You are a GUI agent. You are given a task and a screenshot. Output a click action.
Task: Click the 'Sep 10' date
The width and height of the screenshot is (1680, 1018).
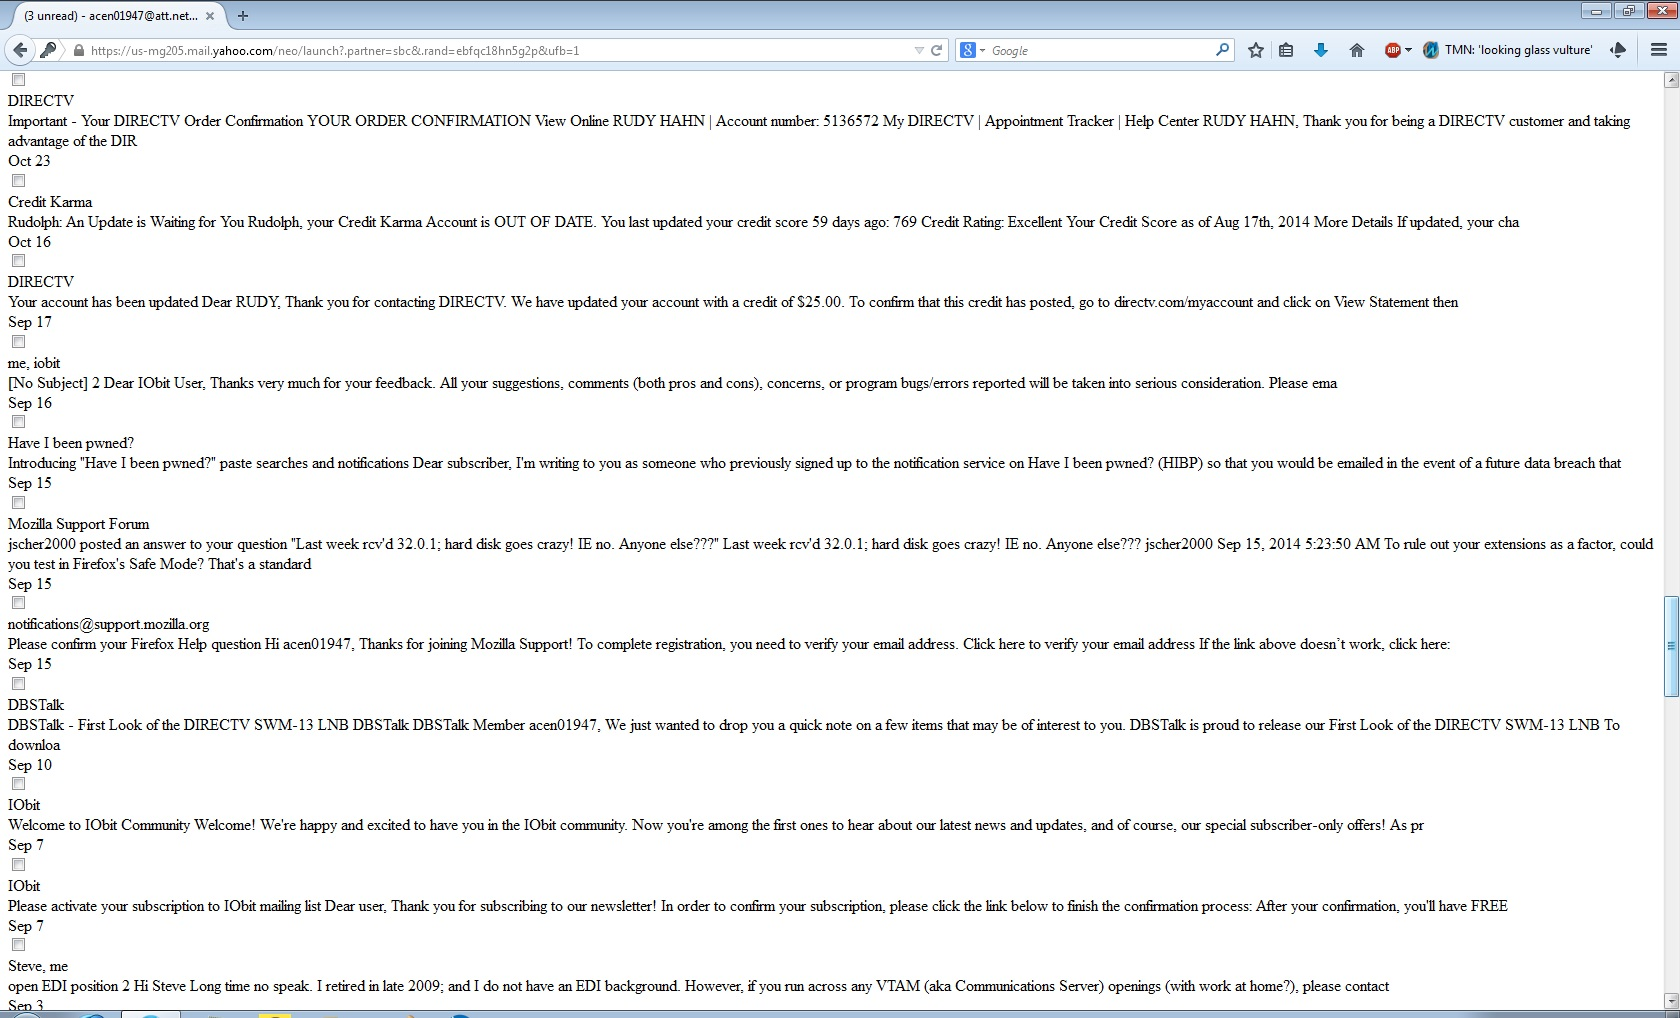(x=30, y=765)
